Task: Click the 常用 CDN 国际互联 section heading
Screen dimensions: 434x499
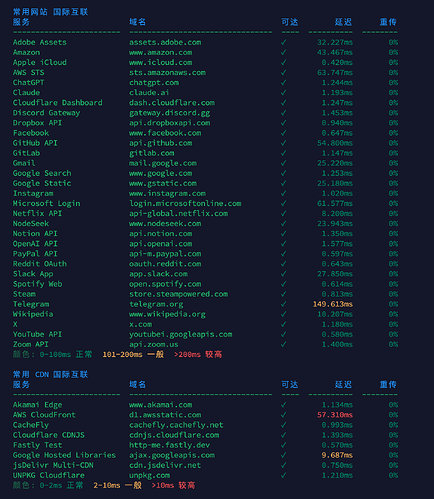Action: (x=50, y=374)
